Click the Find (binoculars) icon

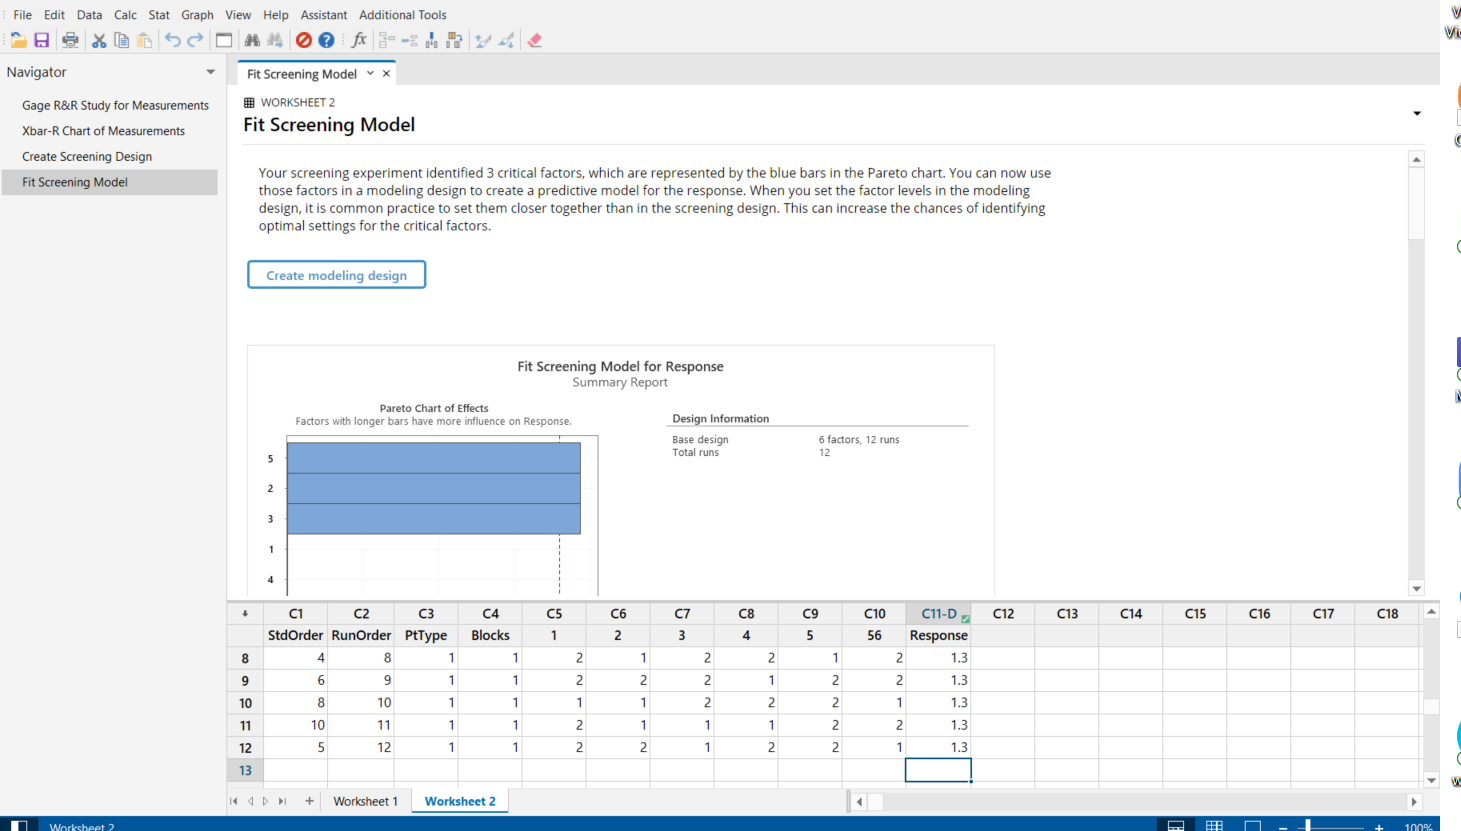point(252,40)
